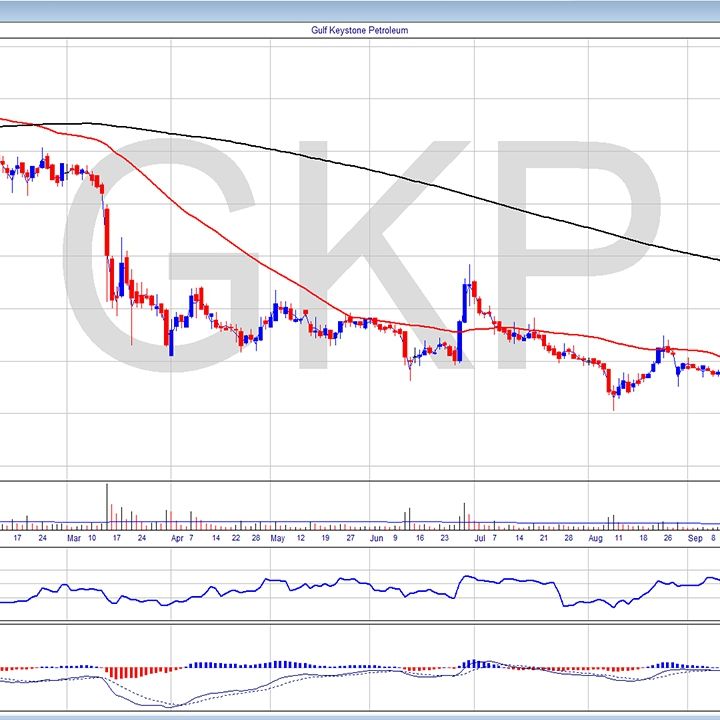Select the Apr label on date axis
720x720 pixels.
[x=177, y=537]
